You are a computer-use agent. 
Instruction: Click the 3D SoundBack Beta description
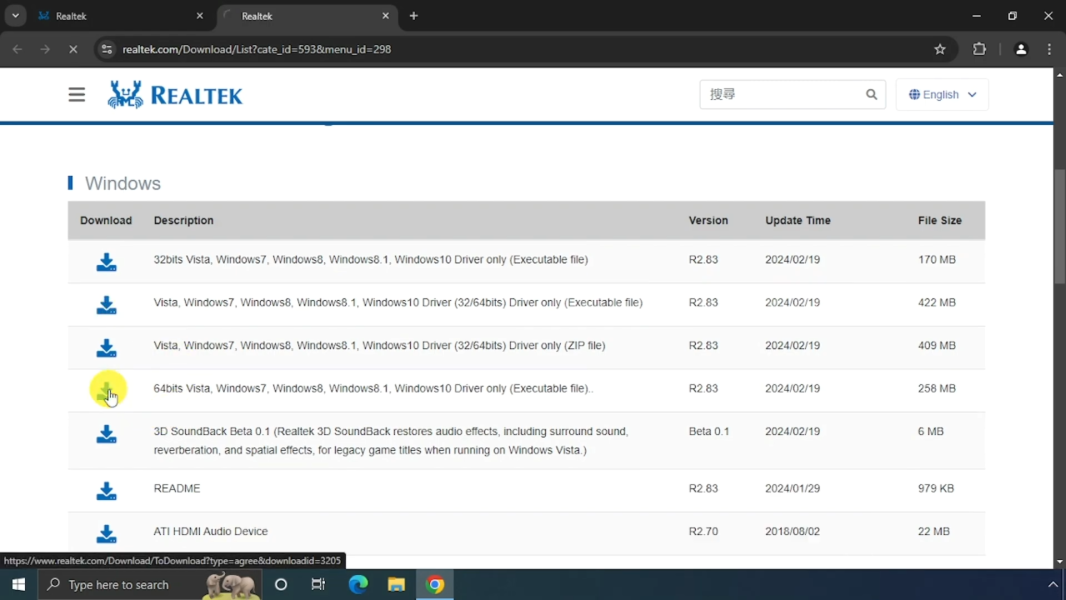click(x=391, y=440)
